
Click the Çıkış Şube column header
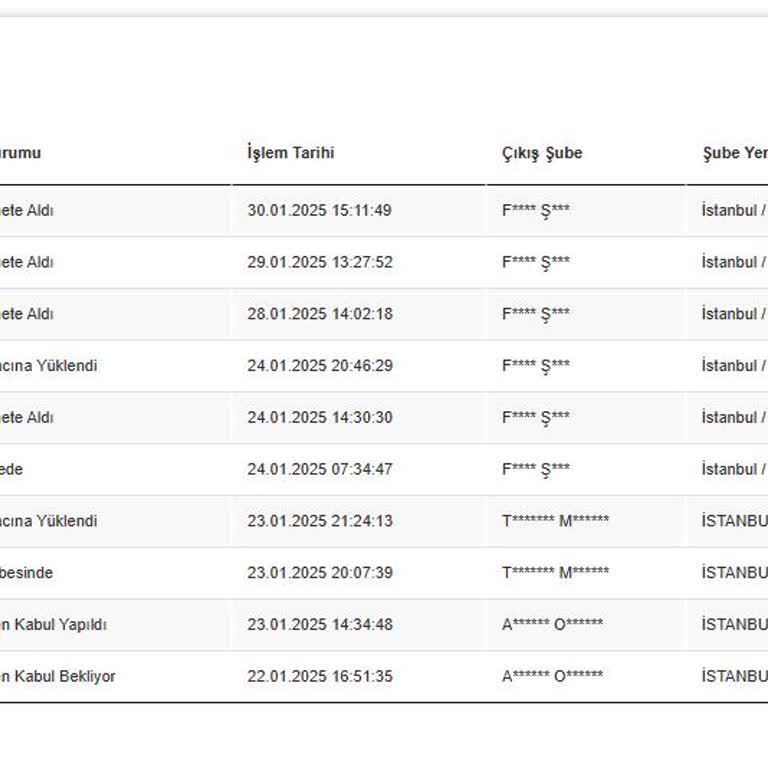click(542, 153)
